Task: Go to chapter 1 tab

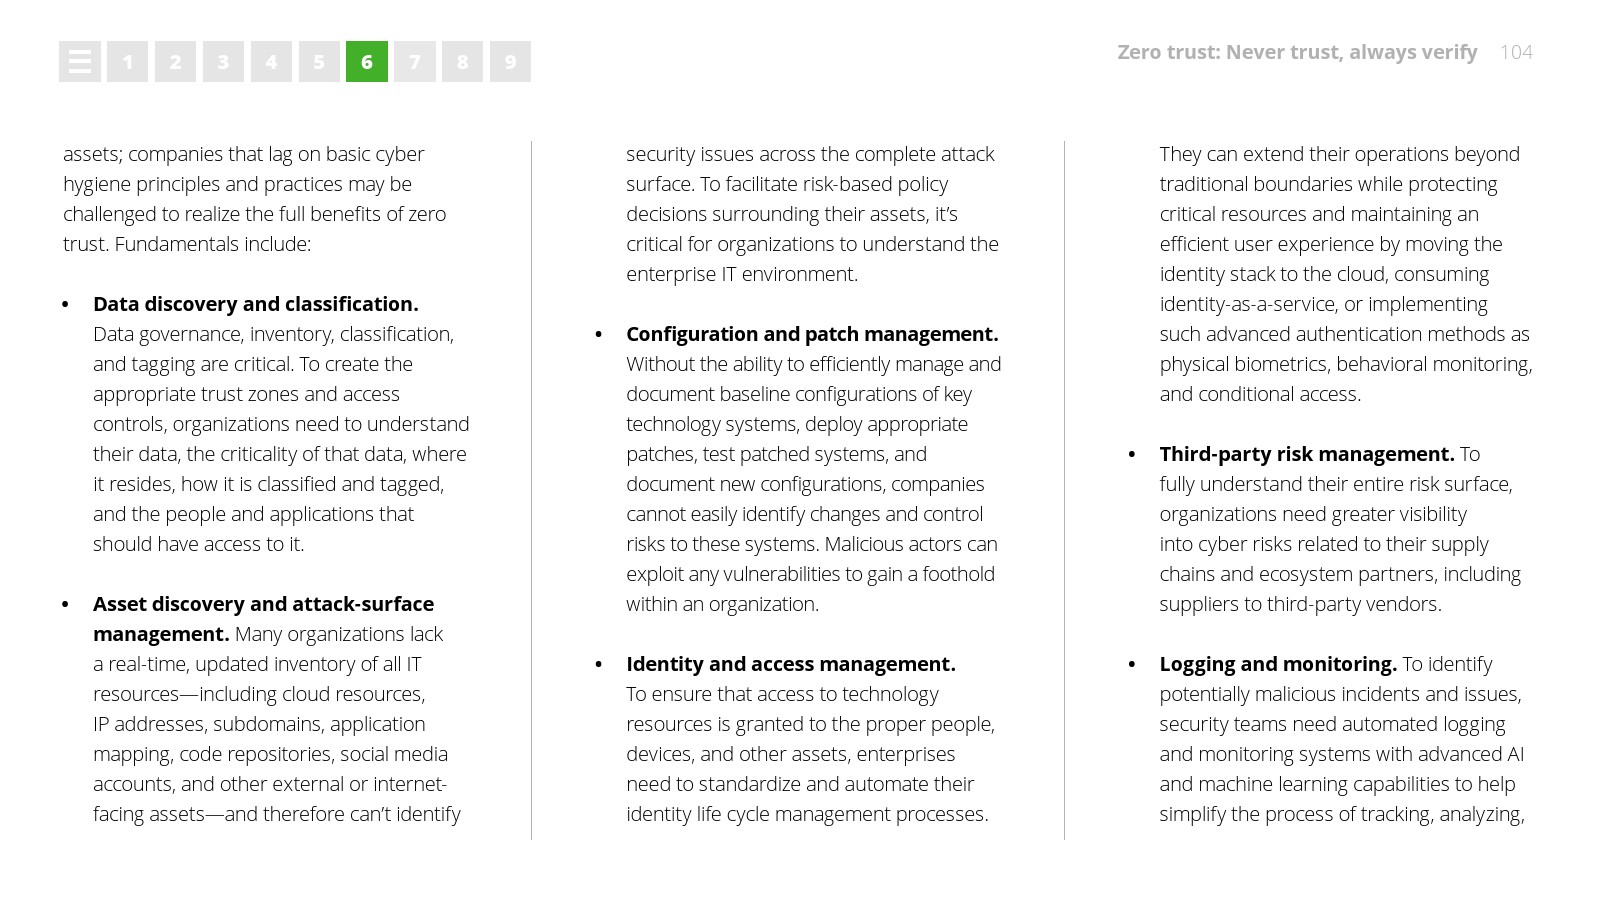Action: pyautogui.click(x=127, y=62)
